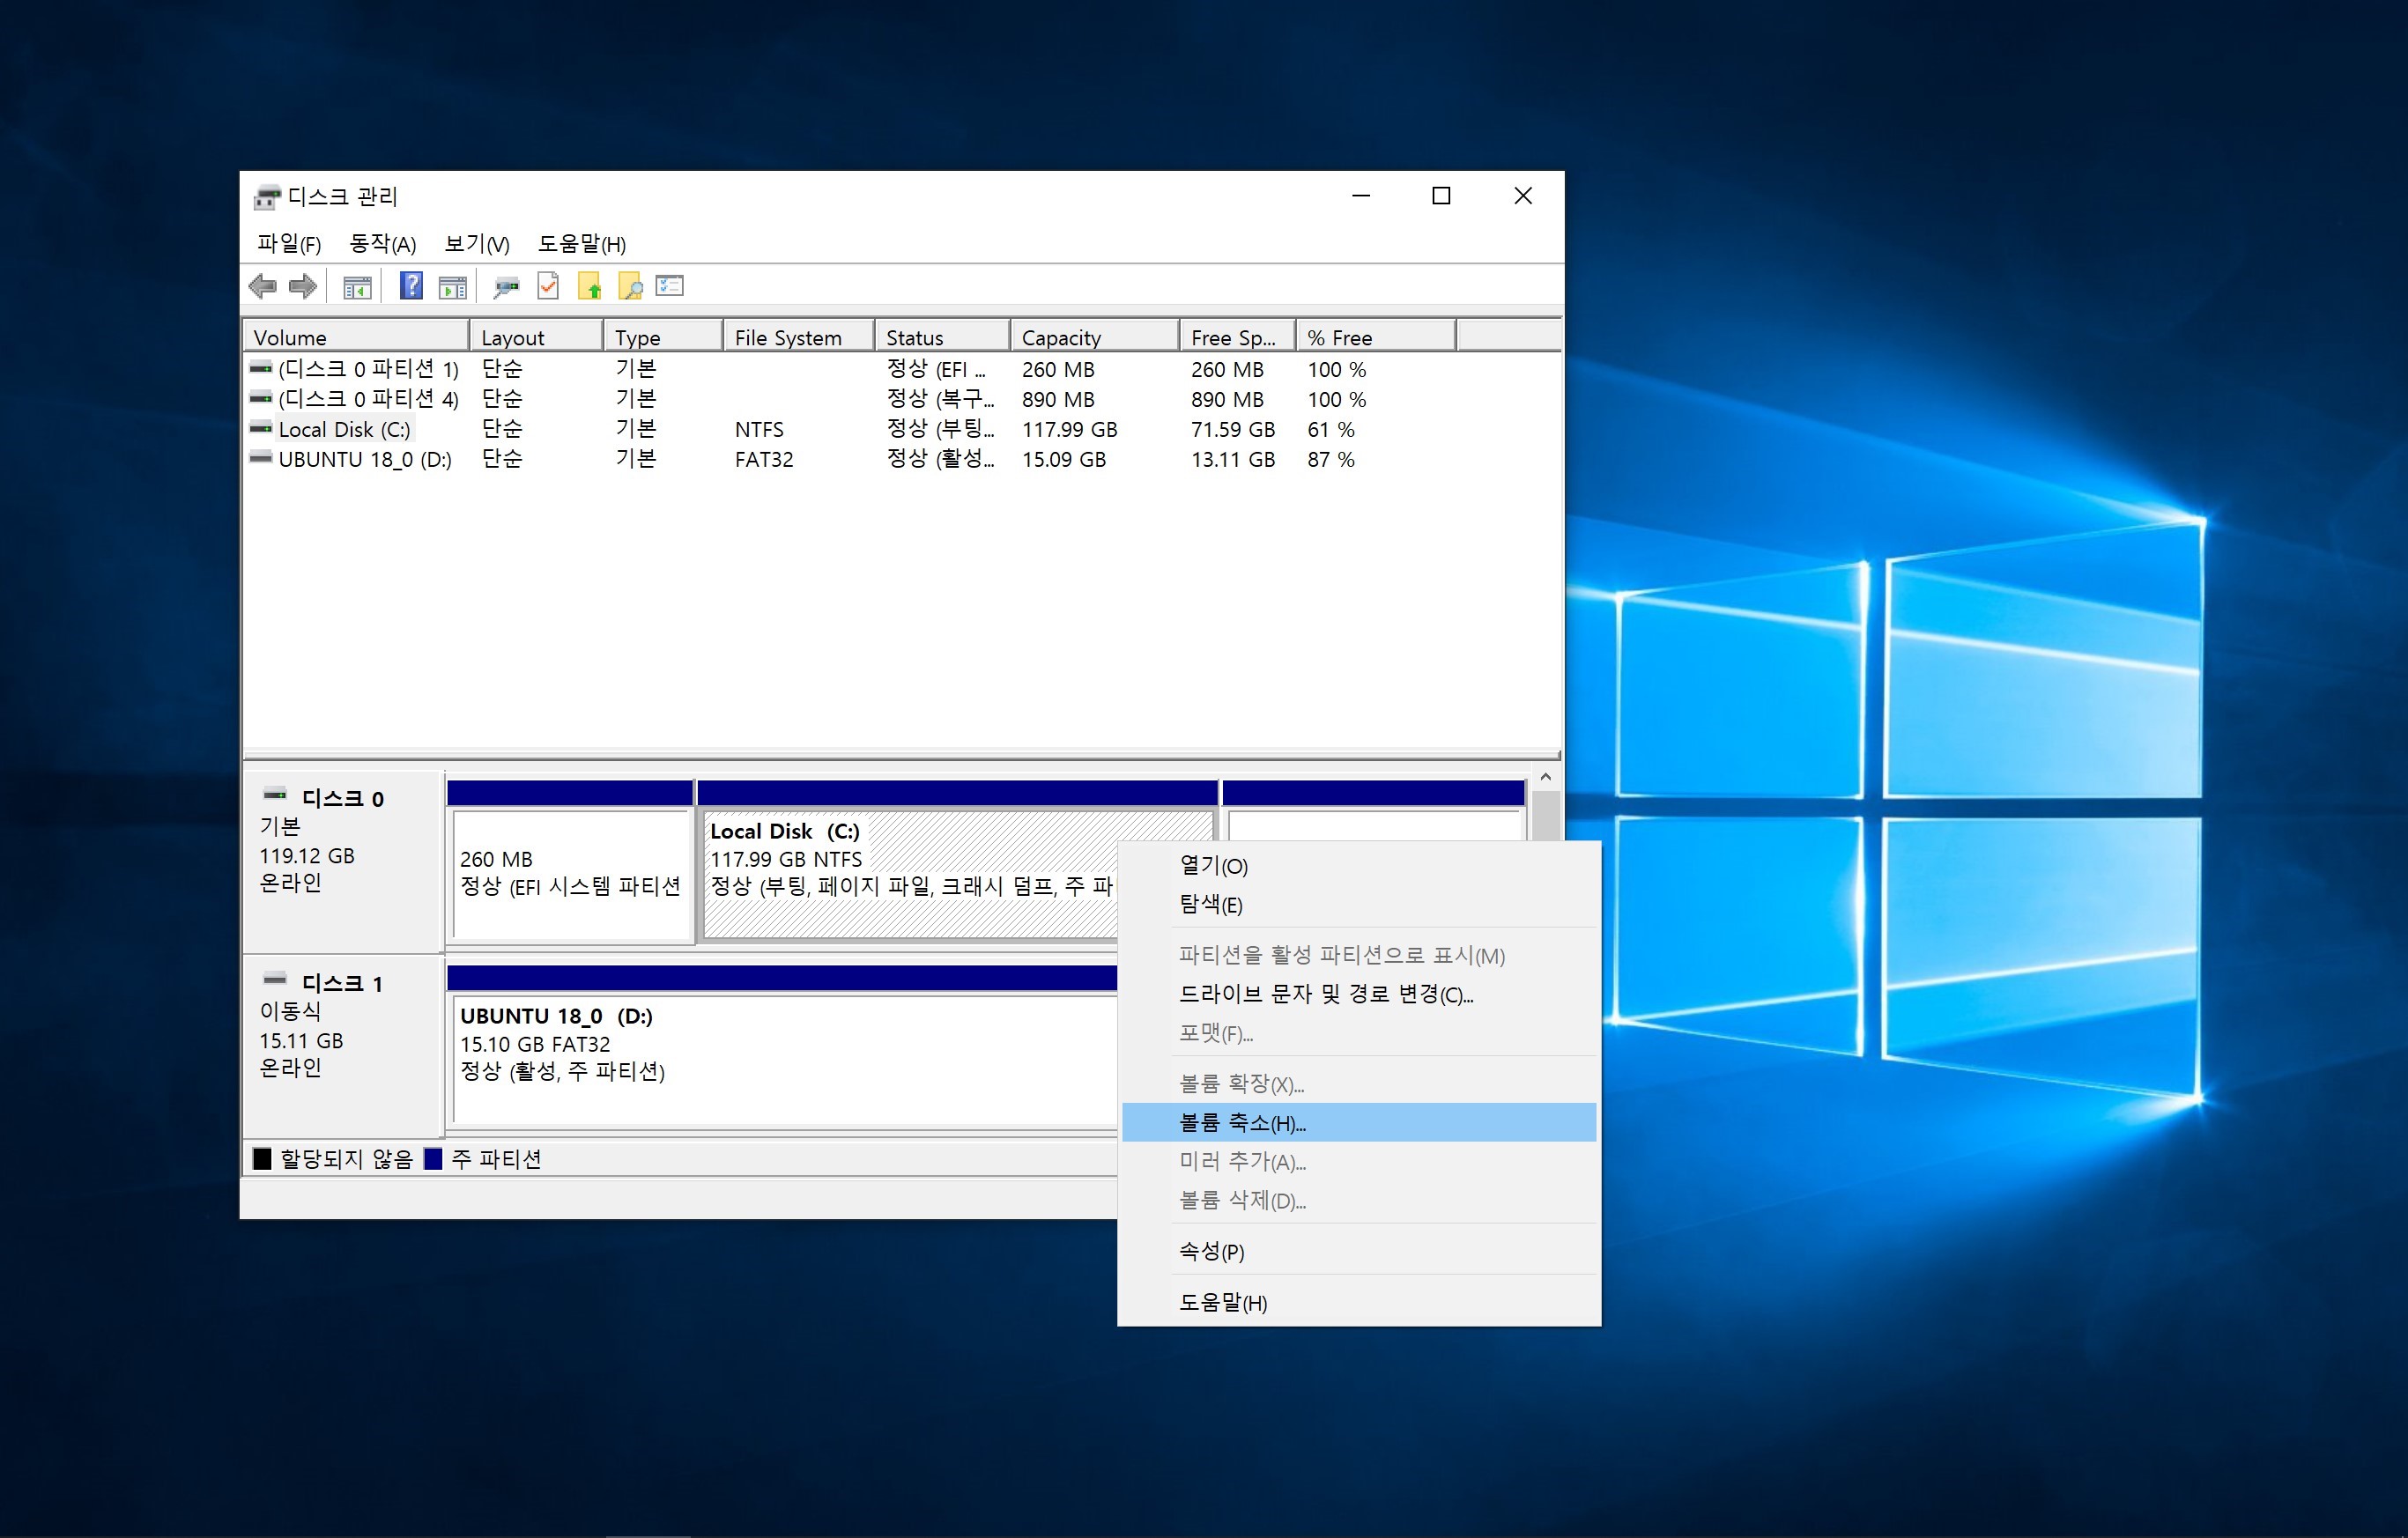
Task: Click the 디스크 1 disk icon
Action: [x=275, y=980]
